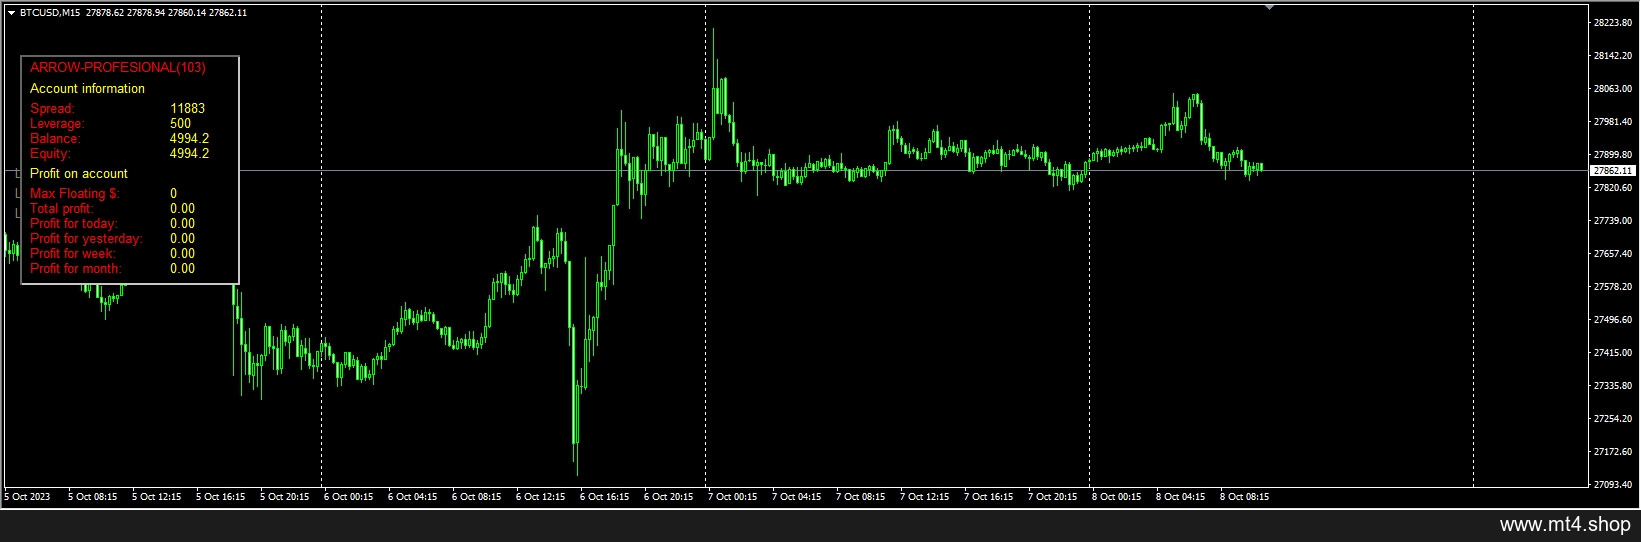Click the 27335.80 price scale label

click(1612, 386)
